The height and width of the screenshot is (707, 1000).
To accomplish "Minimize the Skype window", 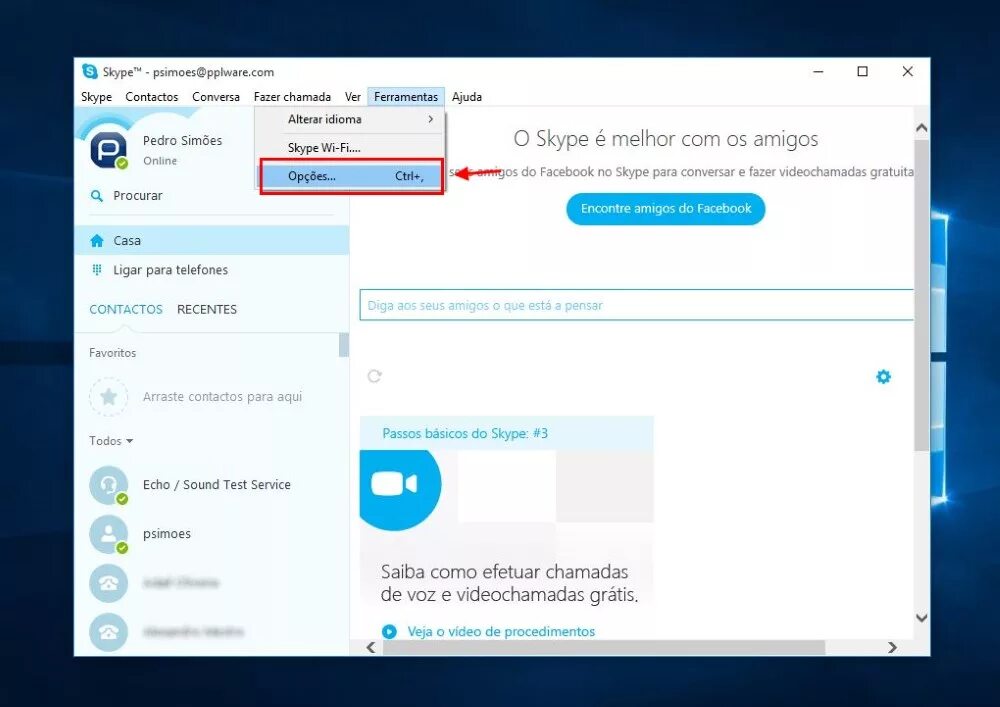I will 818,71.
